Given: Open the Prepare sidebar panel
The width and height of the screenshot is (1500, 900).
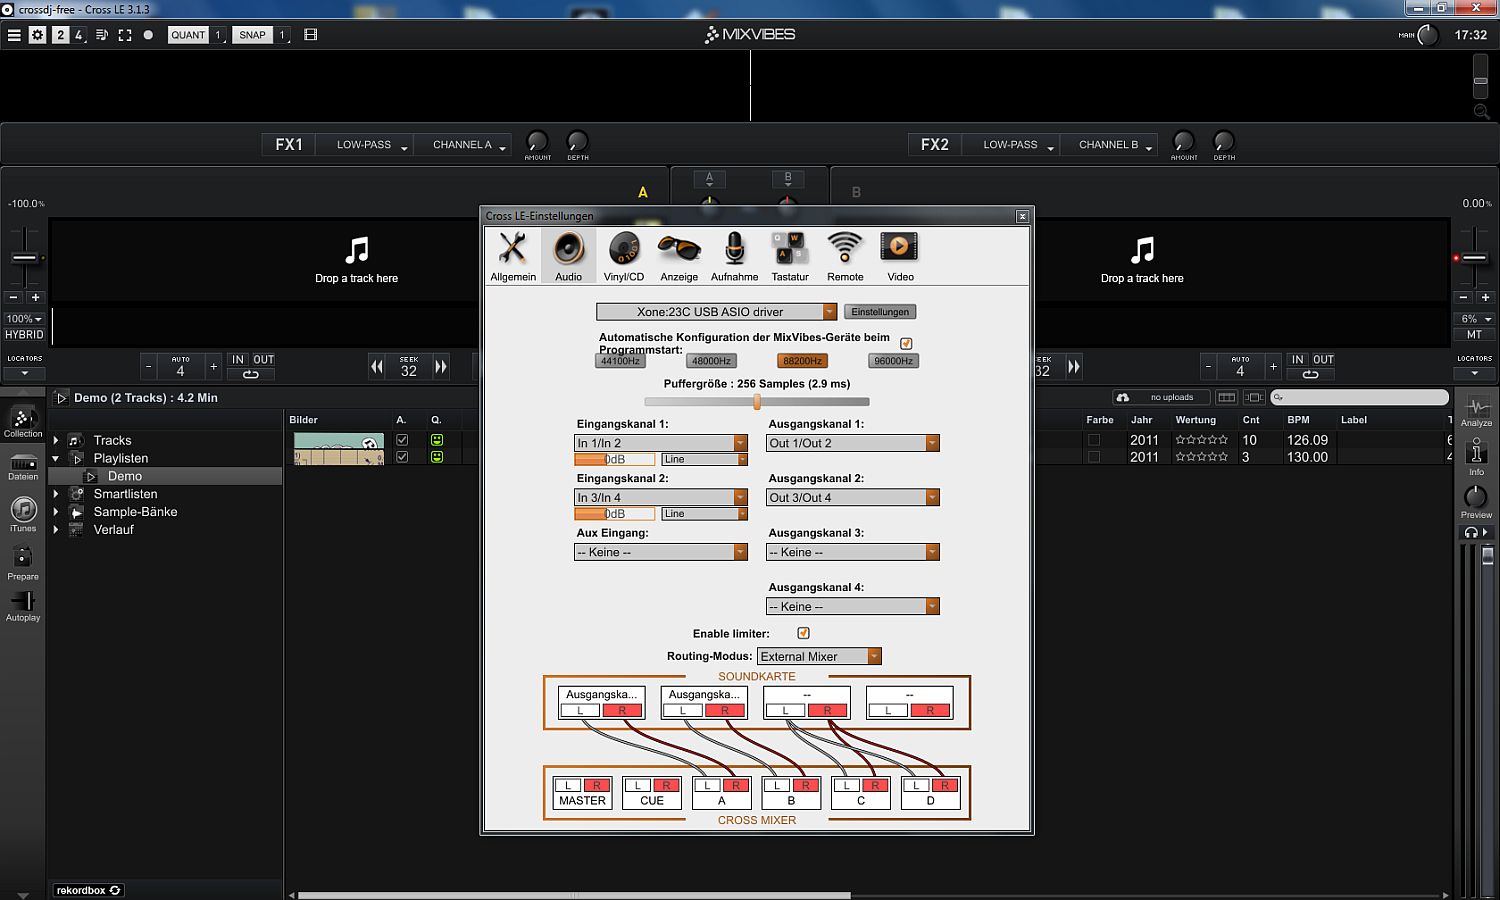Looking at the screenshot, I should pyautogui.click(x=23, y=562).
